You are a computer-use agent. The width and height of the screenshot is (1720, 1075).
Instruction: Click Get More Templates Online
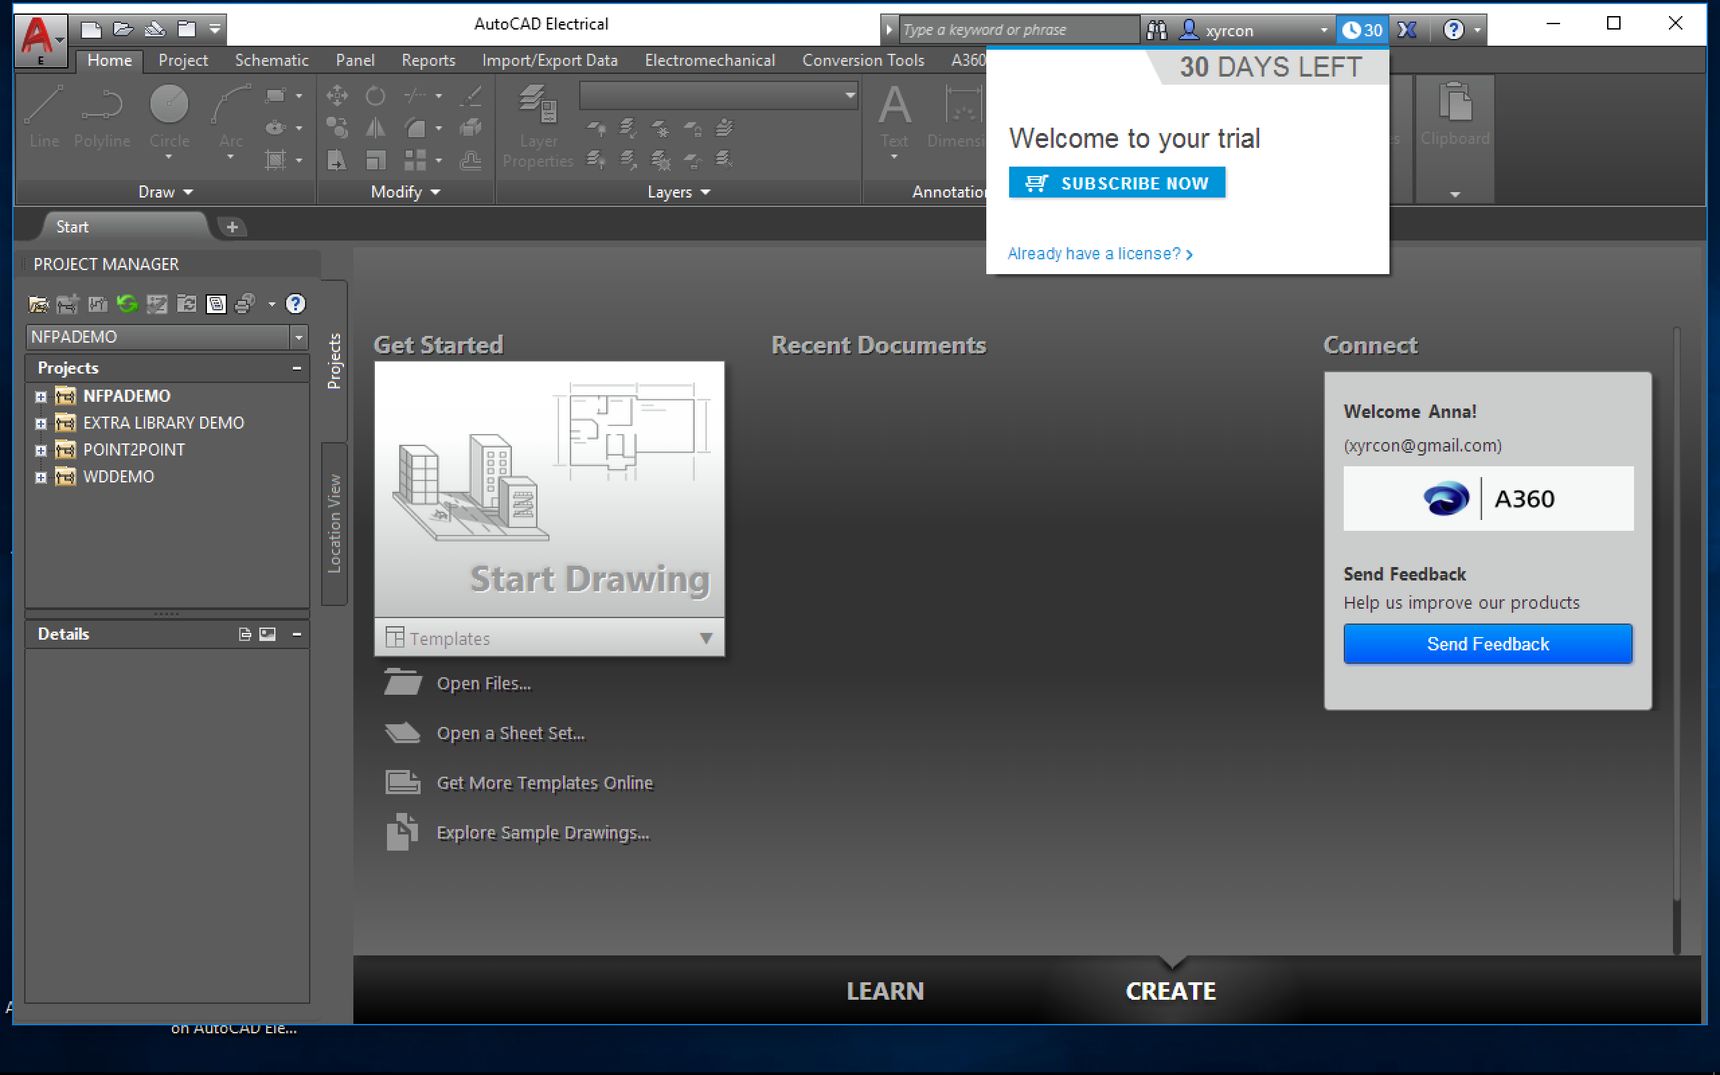coord(545,783)
